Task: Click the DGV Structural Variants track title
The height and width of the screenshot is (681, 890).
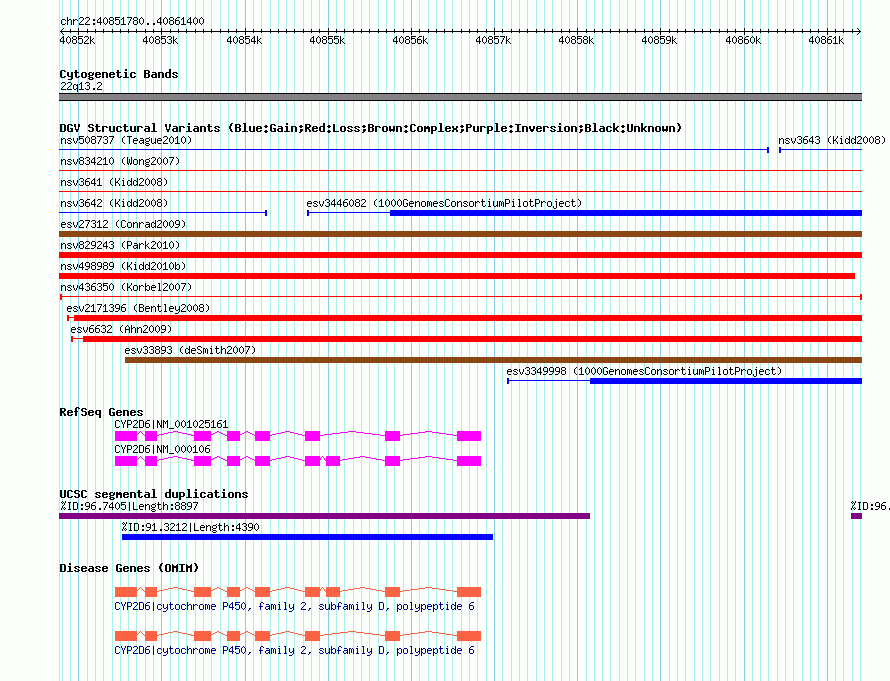Action: pos(370,128)
